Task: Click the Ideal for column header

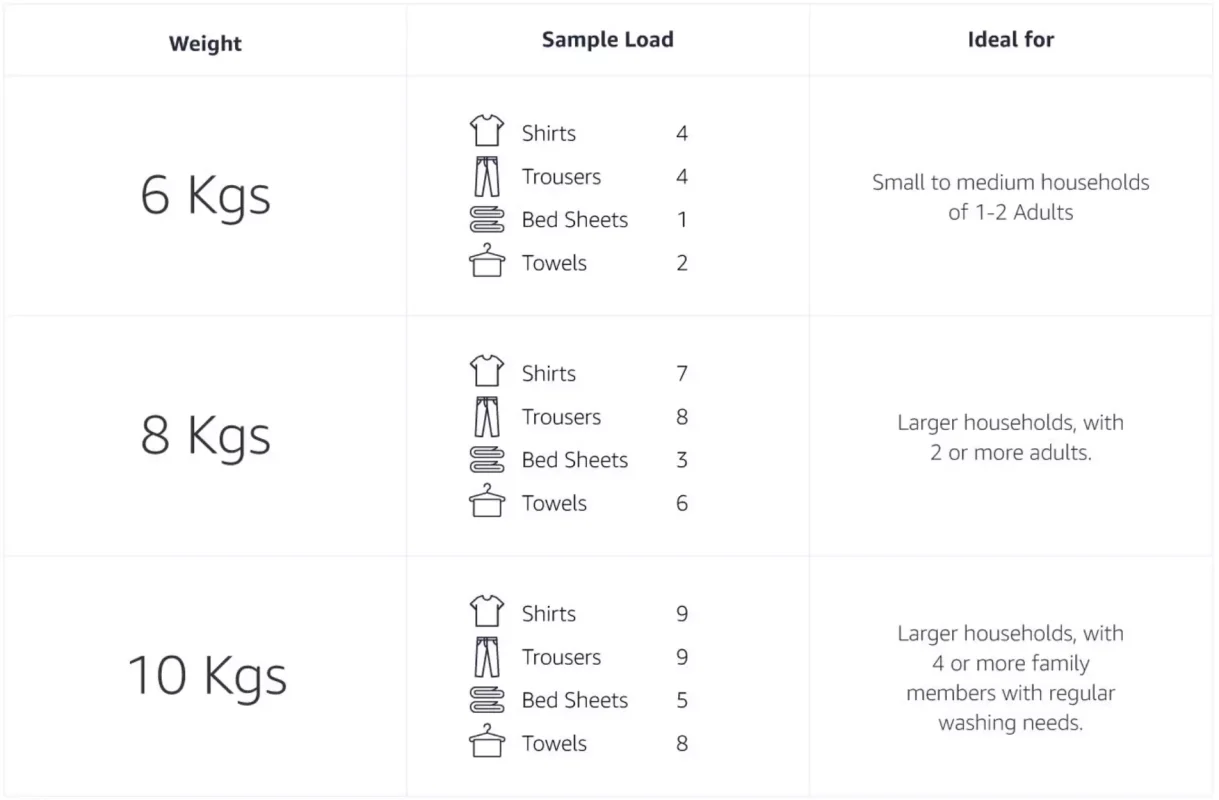Action: 1010,40
